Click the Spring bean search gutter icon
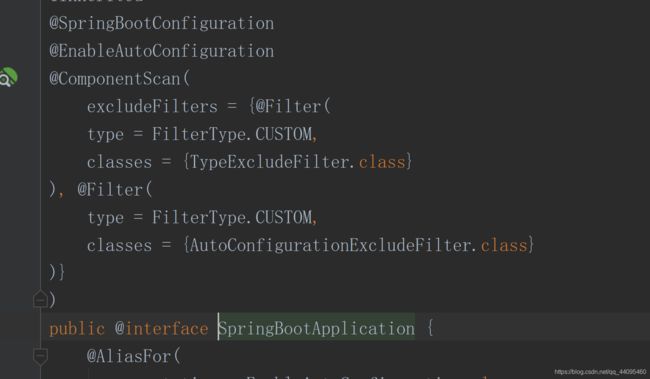The image size is (650, 379). pos(8,77)
